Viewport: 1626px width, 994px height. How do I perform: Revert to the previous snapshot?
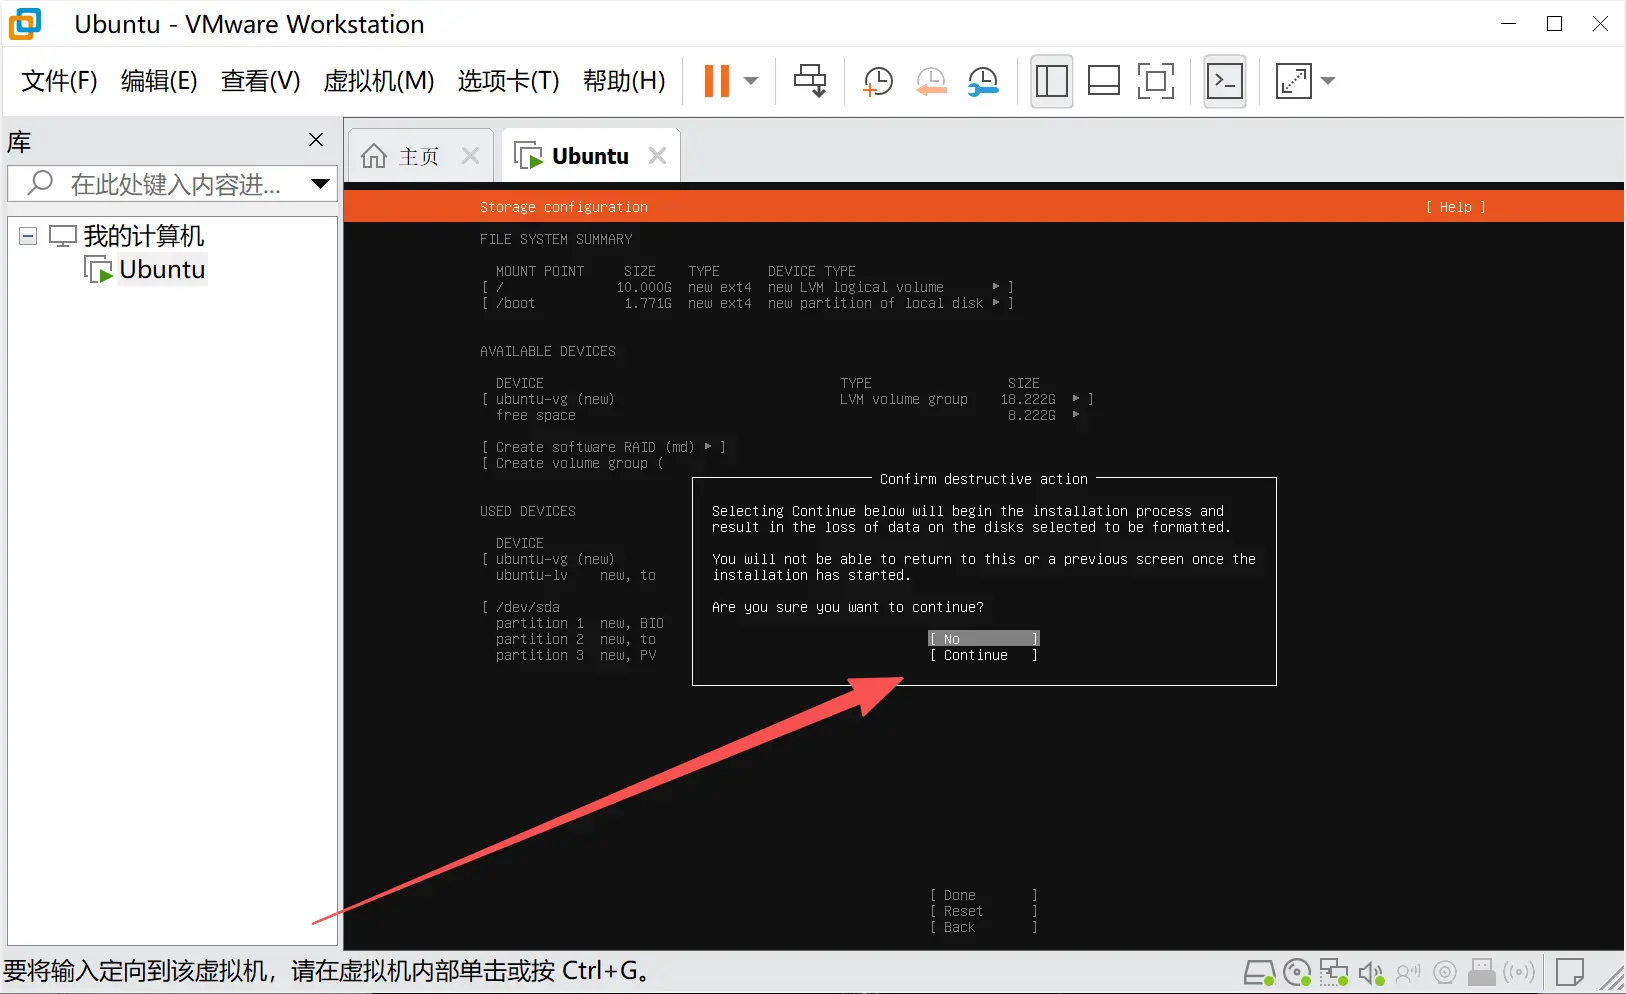coord(931,81)
